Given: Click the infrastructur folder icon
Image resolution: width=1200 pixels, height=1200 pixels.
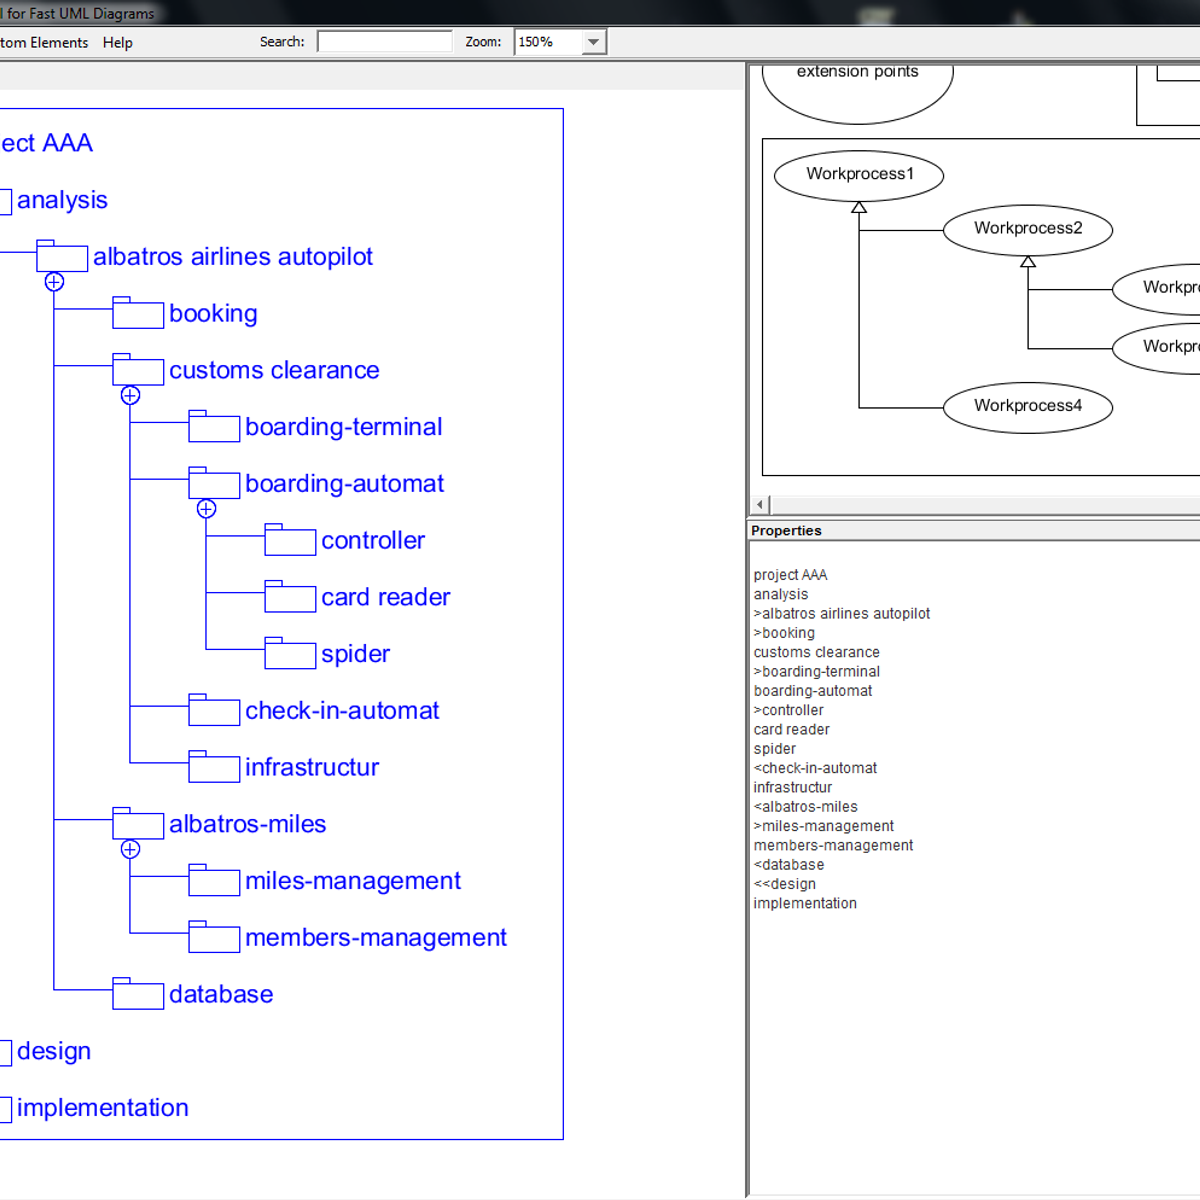Looking at the screenshot, I should point(214,767).
